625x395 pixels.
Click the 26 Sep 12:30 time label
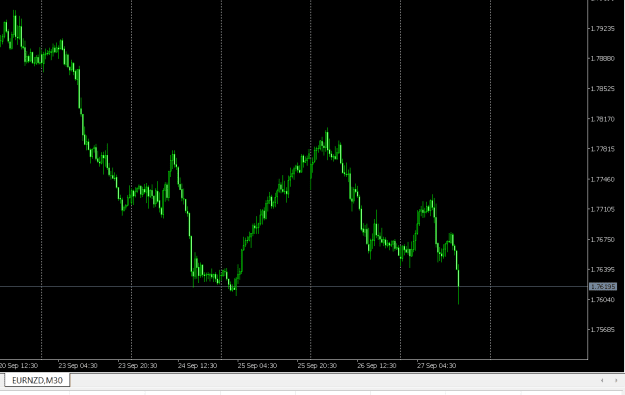pyautogui.click(x=377, y=366)
